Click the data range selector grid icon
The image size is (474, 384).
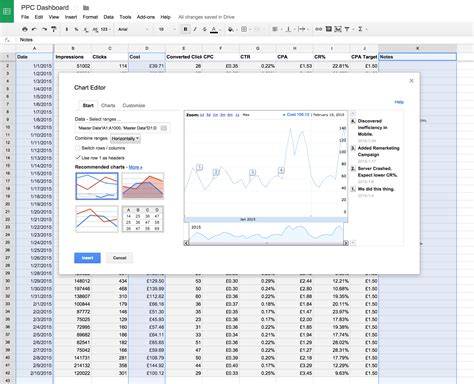[x=164, y=128]
